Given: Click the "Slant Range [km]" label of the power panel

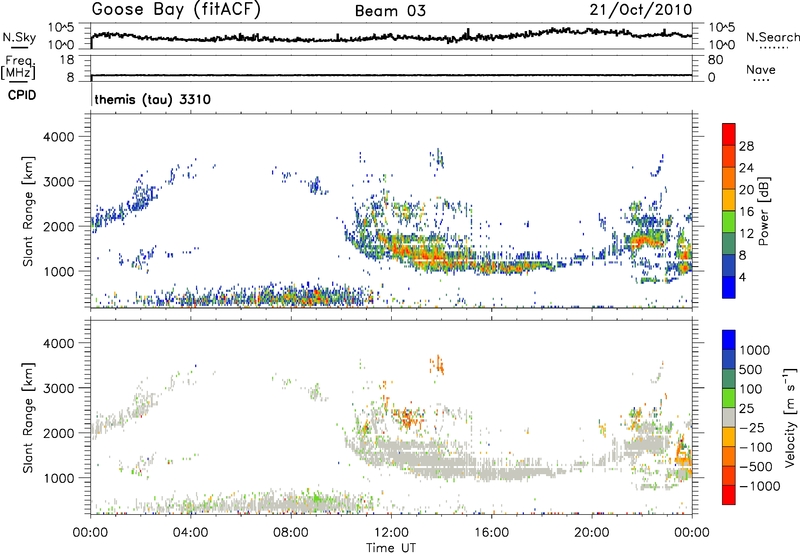Looking at the screenshot, I should (28, 211).
